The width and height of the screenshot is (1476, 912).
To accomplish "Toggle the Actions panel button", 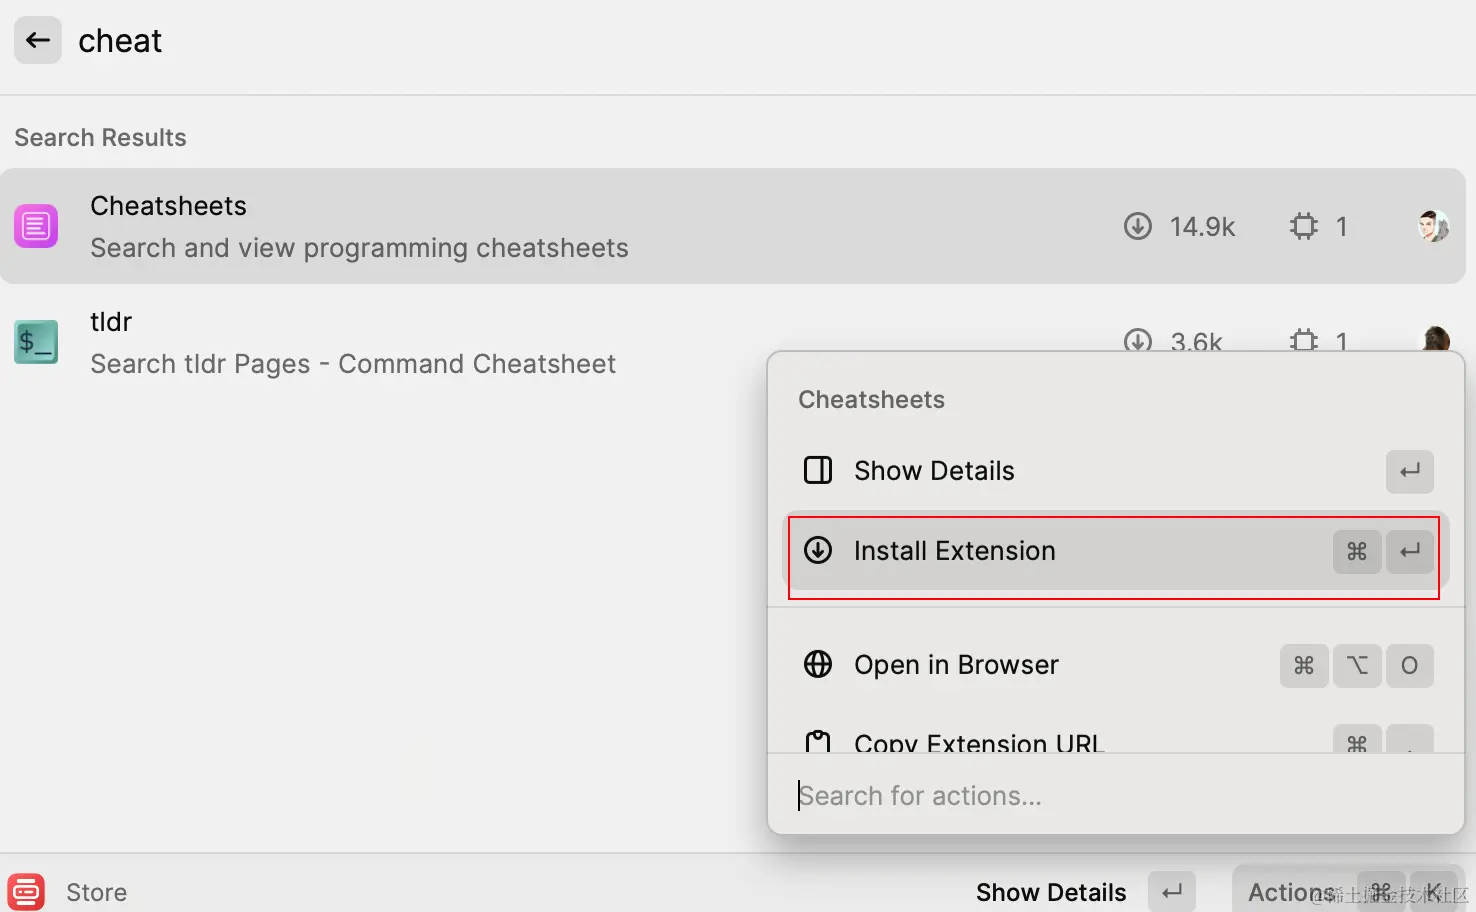I will pos(1290,891).
